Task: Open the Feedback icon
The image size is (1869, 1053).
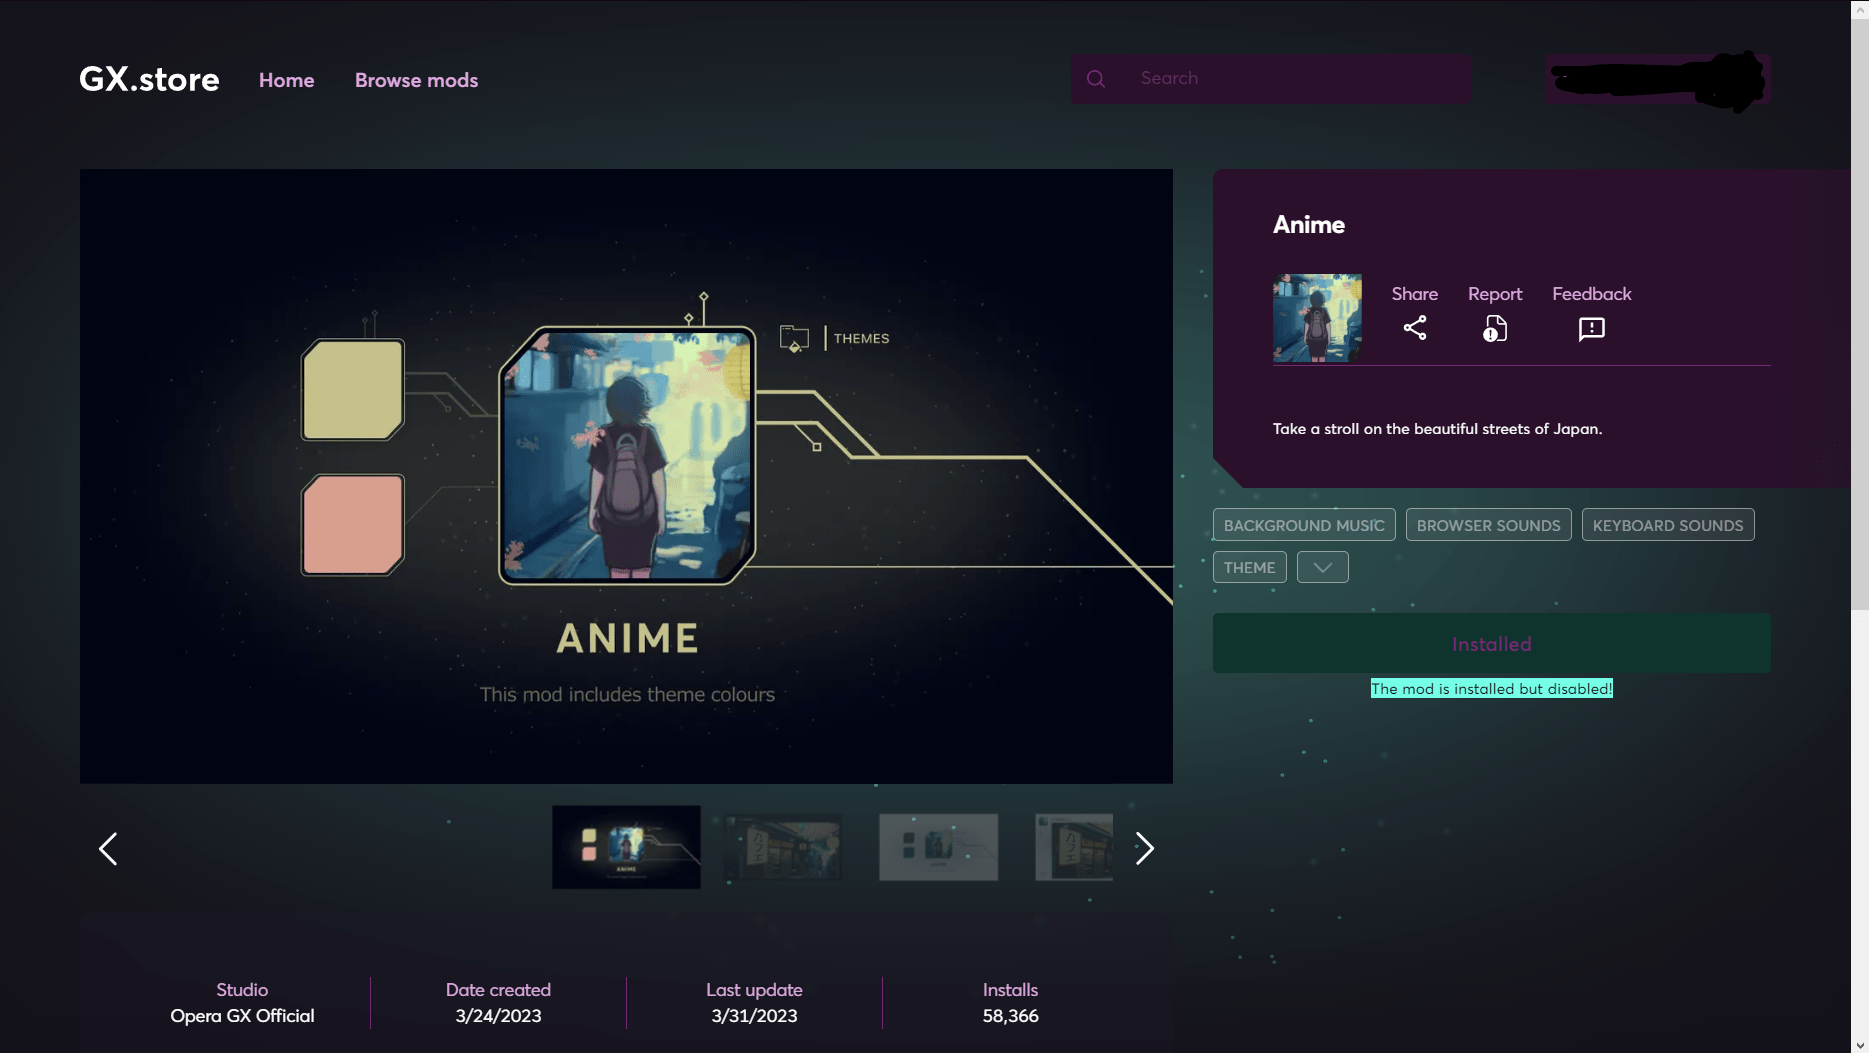Action: tap(1590, 328)
